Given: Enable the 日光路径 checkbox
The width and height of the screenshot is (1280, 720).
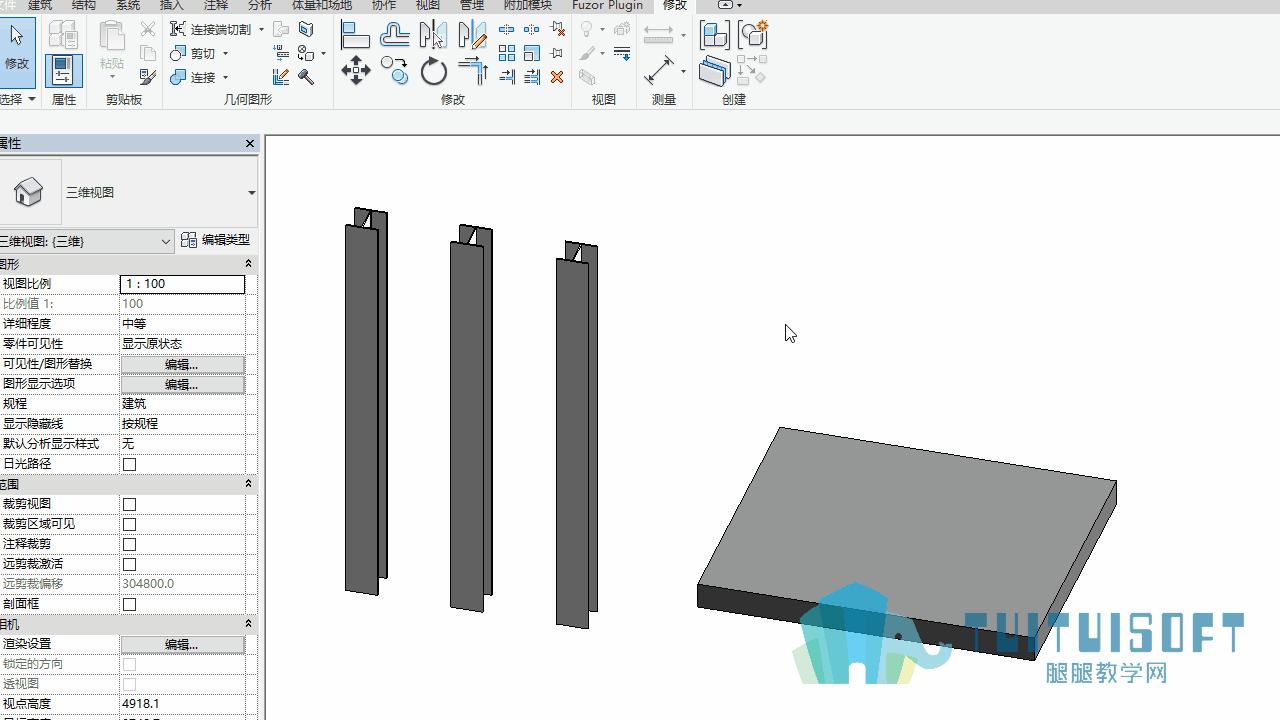Looking at the screenshot, I should (x=129, y=464).
